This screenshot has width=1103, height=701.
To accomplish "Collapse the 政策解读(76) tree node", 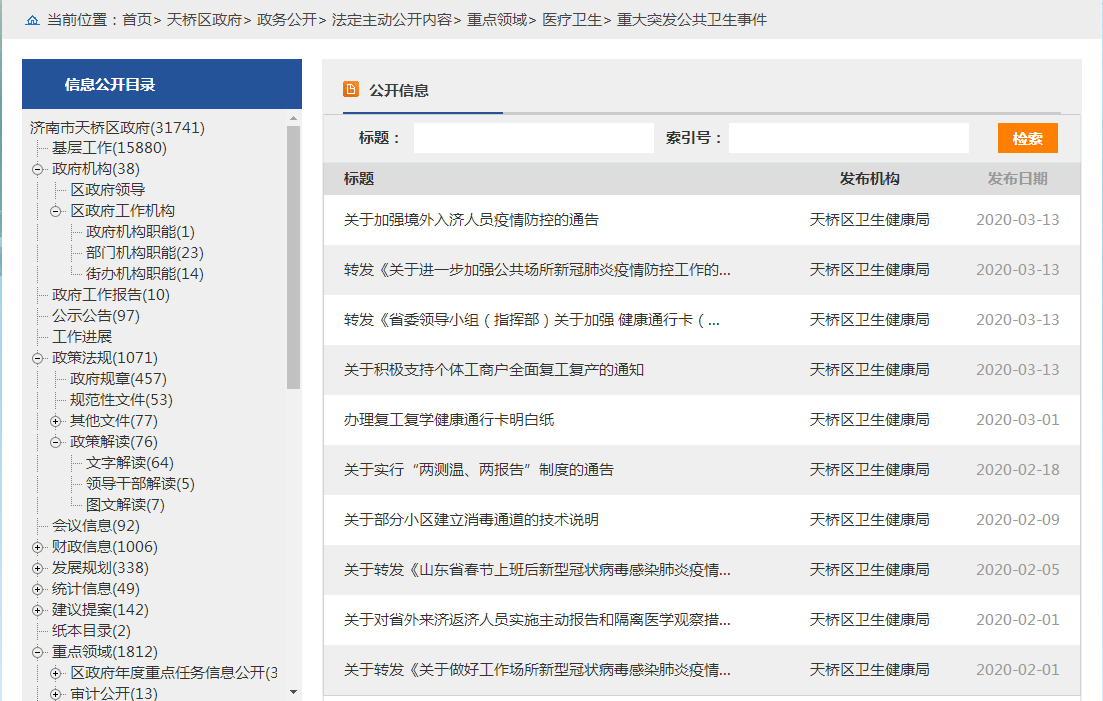I will point(56,443).
